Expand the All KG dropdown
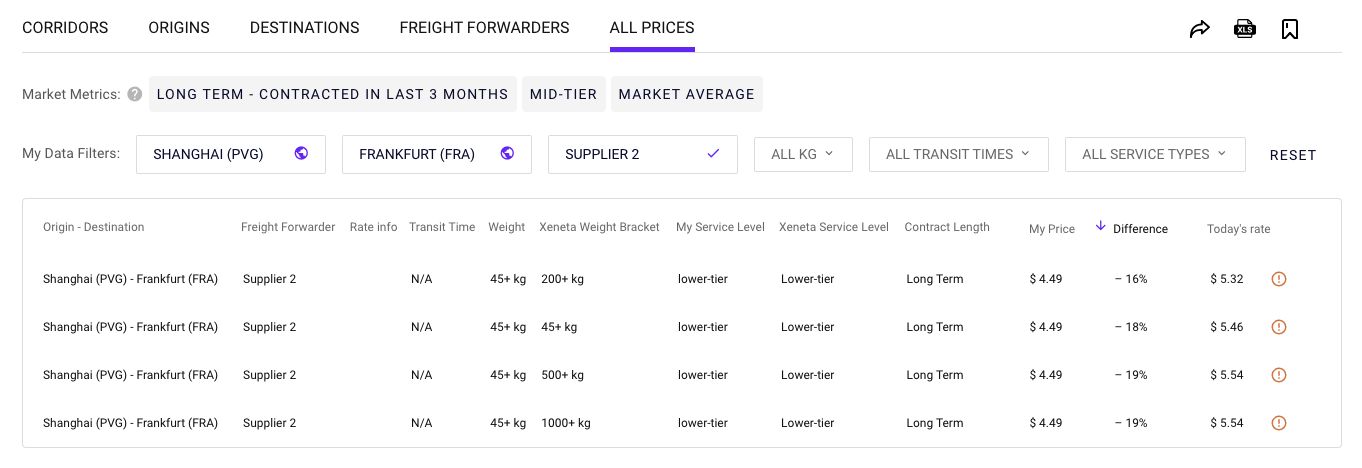The image size is (1362, 468). 802,154
